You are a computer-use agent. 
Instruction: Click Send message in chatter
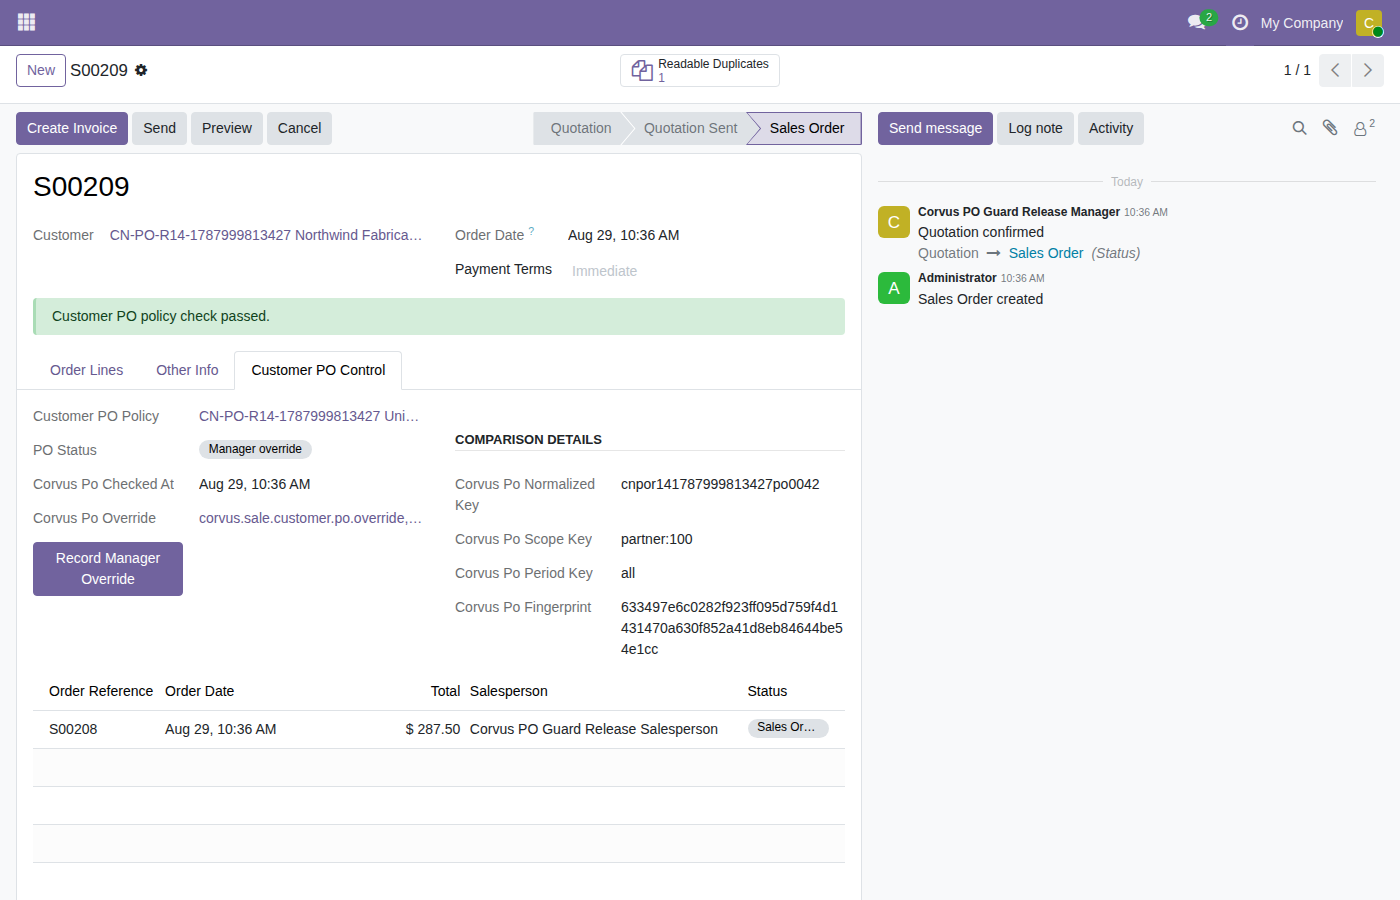935,128
